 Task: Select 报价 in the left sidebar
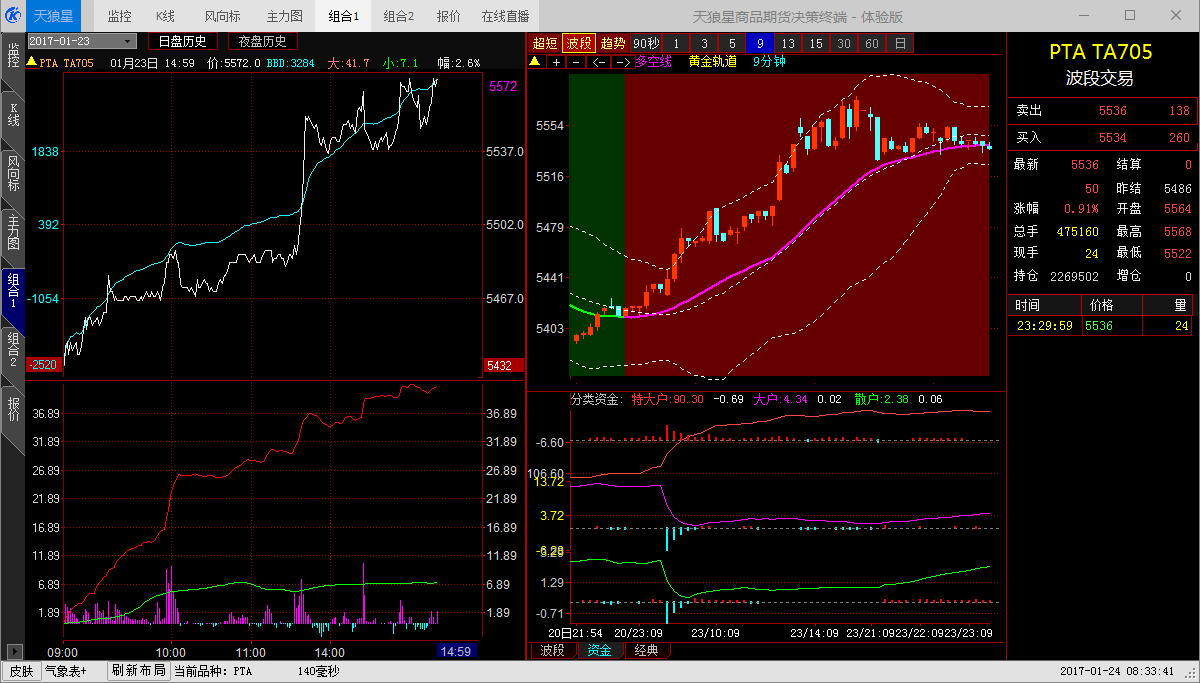[13, 407]
